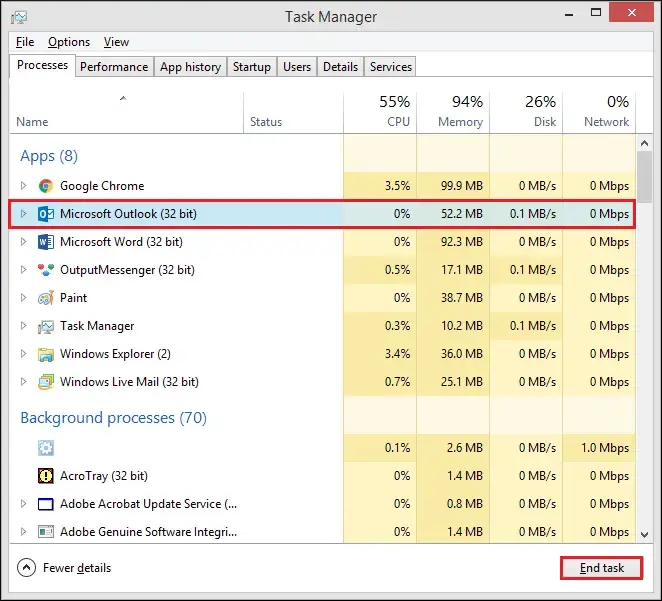Click the Google Chrome app icon
This screenshot has width=662, height=601.
tap(46, 186)
